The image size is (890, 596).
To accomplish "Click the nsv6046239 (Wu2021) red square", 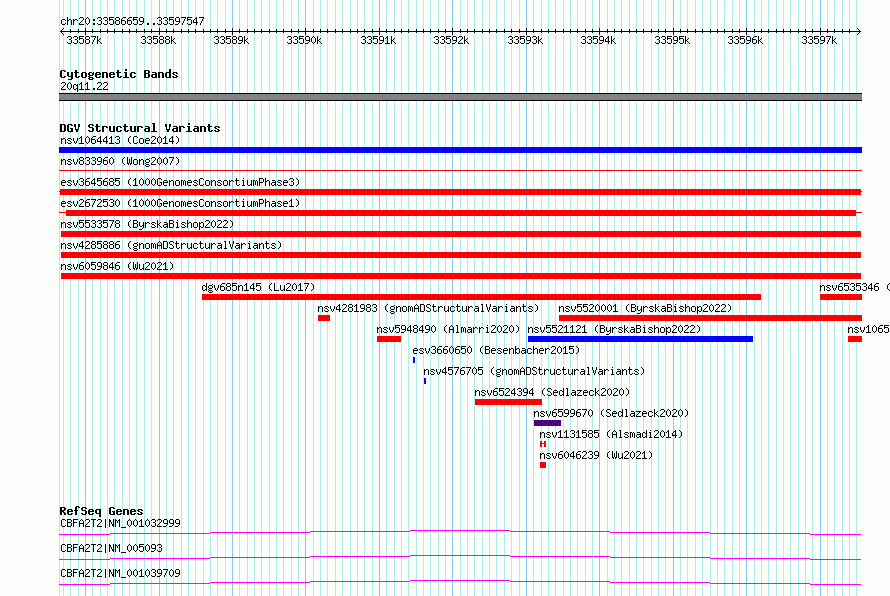I will pos(543,465).
